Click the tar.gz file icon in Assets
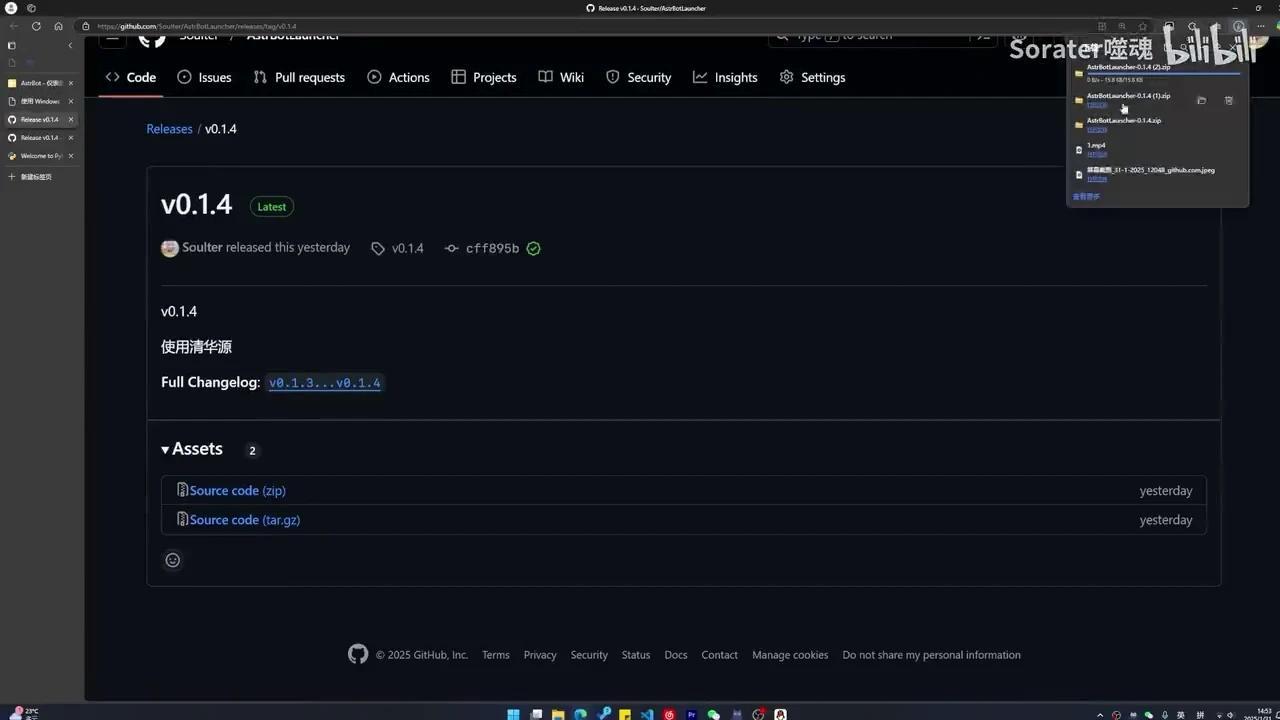This screenshot has height=720, width=1280. pos(183,519)
